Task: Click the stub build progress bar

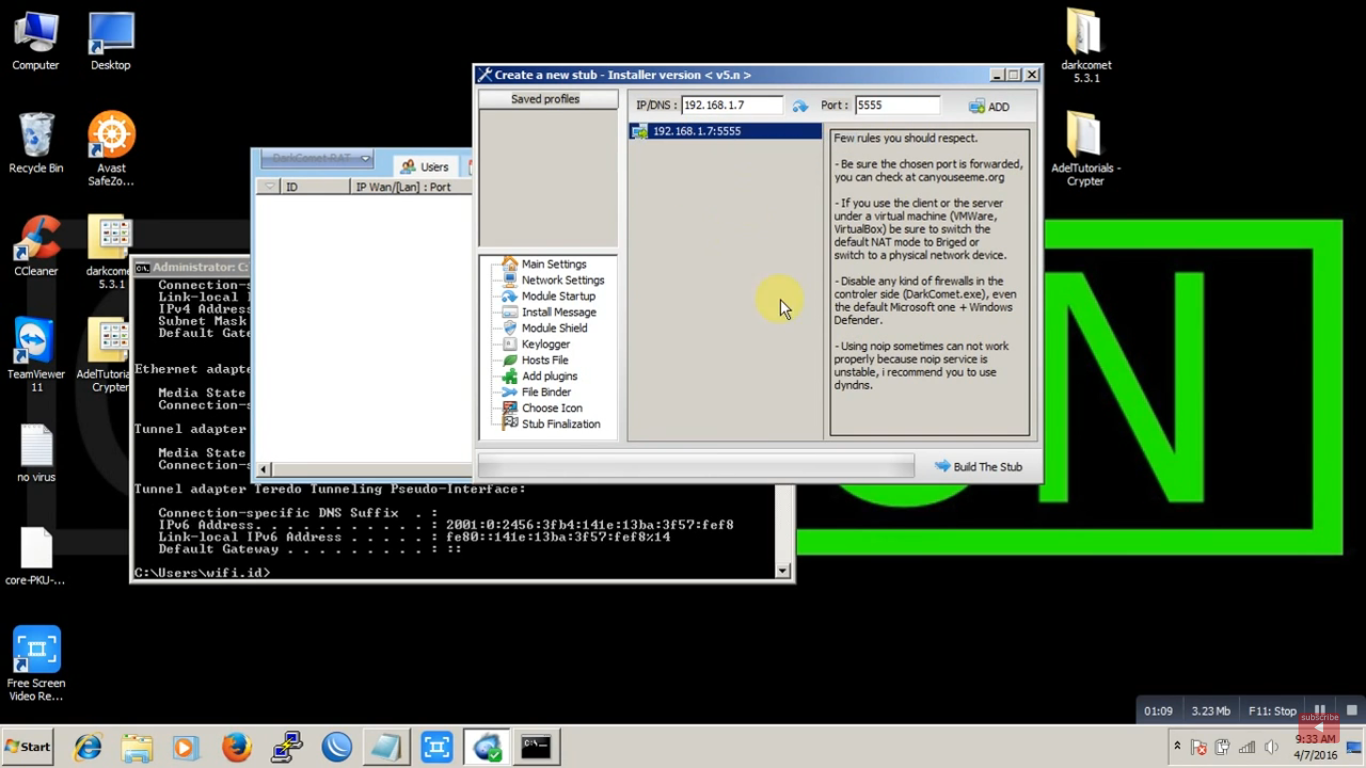Action: (x=696, y=466)
